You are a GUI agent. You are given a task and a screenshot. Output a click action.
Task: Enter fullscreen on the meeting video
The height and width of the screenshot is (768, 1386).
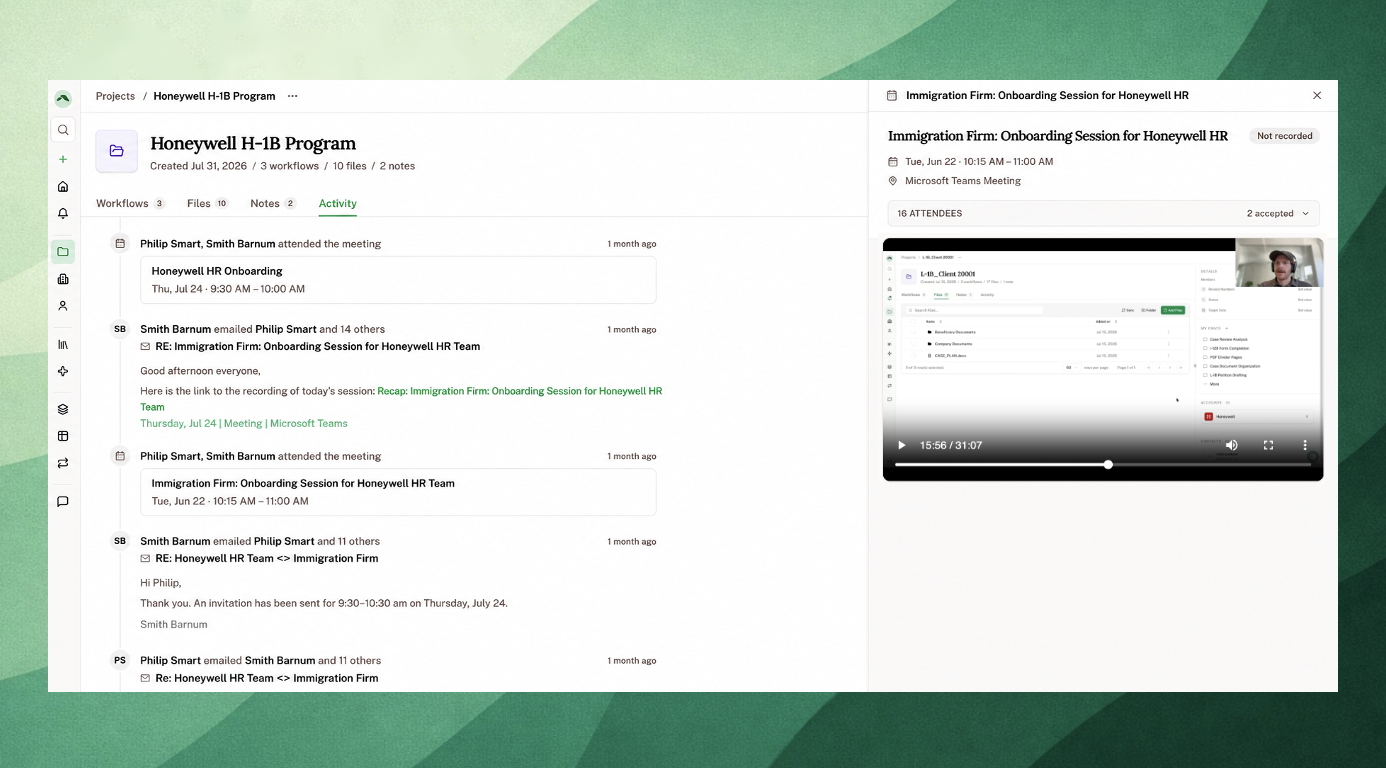coord(1268,445)
